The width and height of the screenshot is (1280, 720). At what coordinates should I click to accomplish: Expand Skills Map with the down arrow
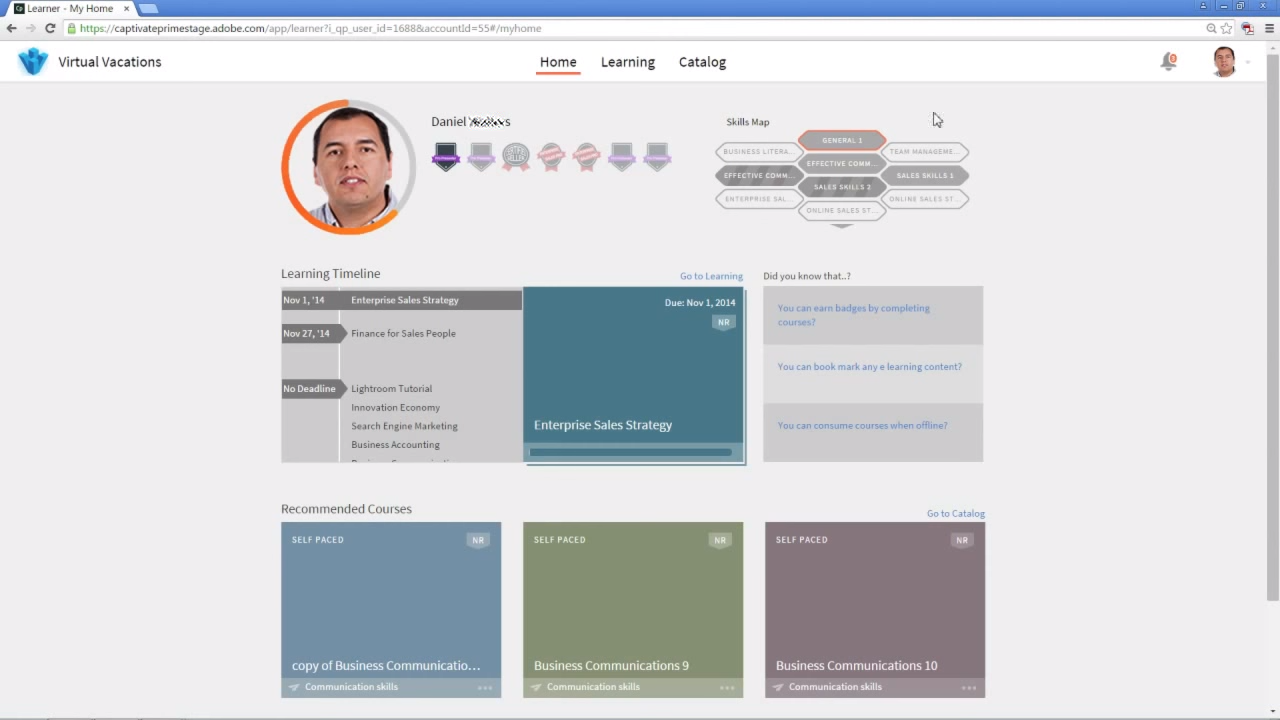tap(842, 226)
